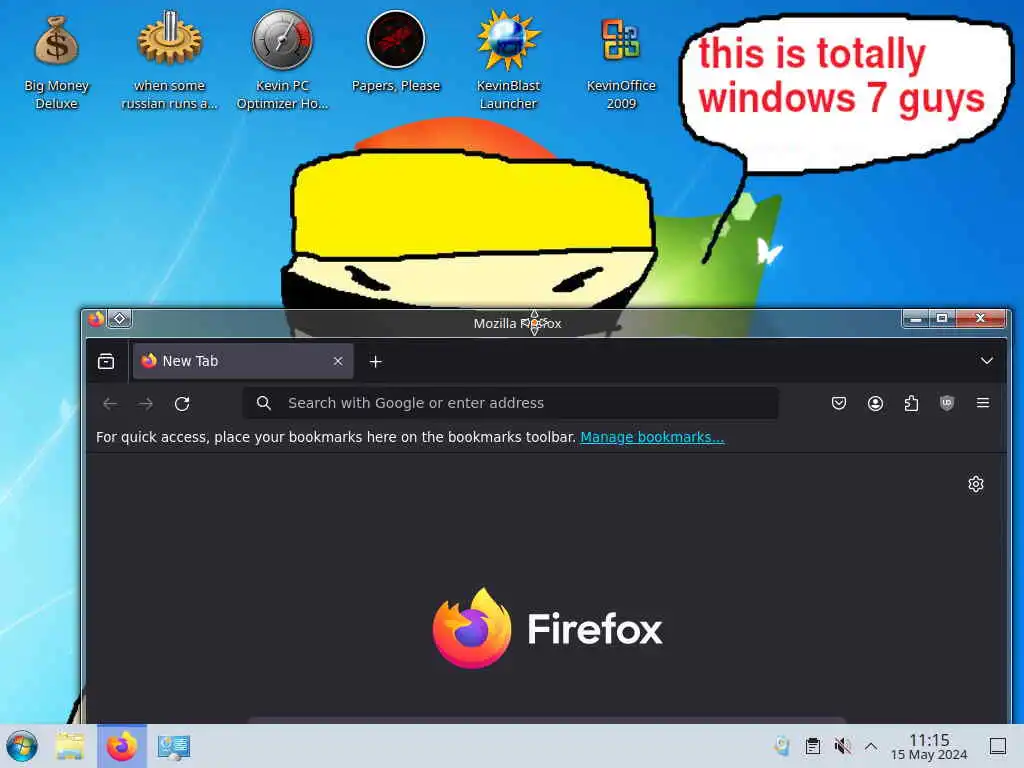Open system settings monitor icon in taskbar
The image size is (1024, 768).
click(174, 746)
